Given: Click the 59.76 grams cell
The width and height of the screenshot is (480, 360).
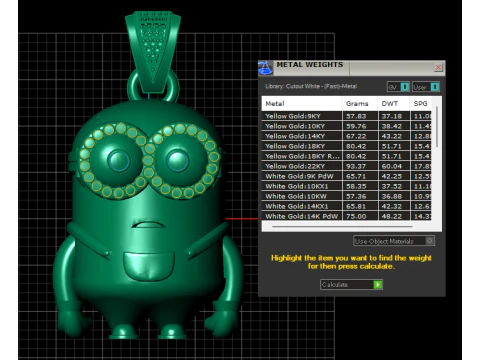Looking at the screenshot, I should (x=360, y=126).
